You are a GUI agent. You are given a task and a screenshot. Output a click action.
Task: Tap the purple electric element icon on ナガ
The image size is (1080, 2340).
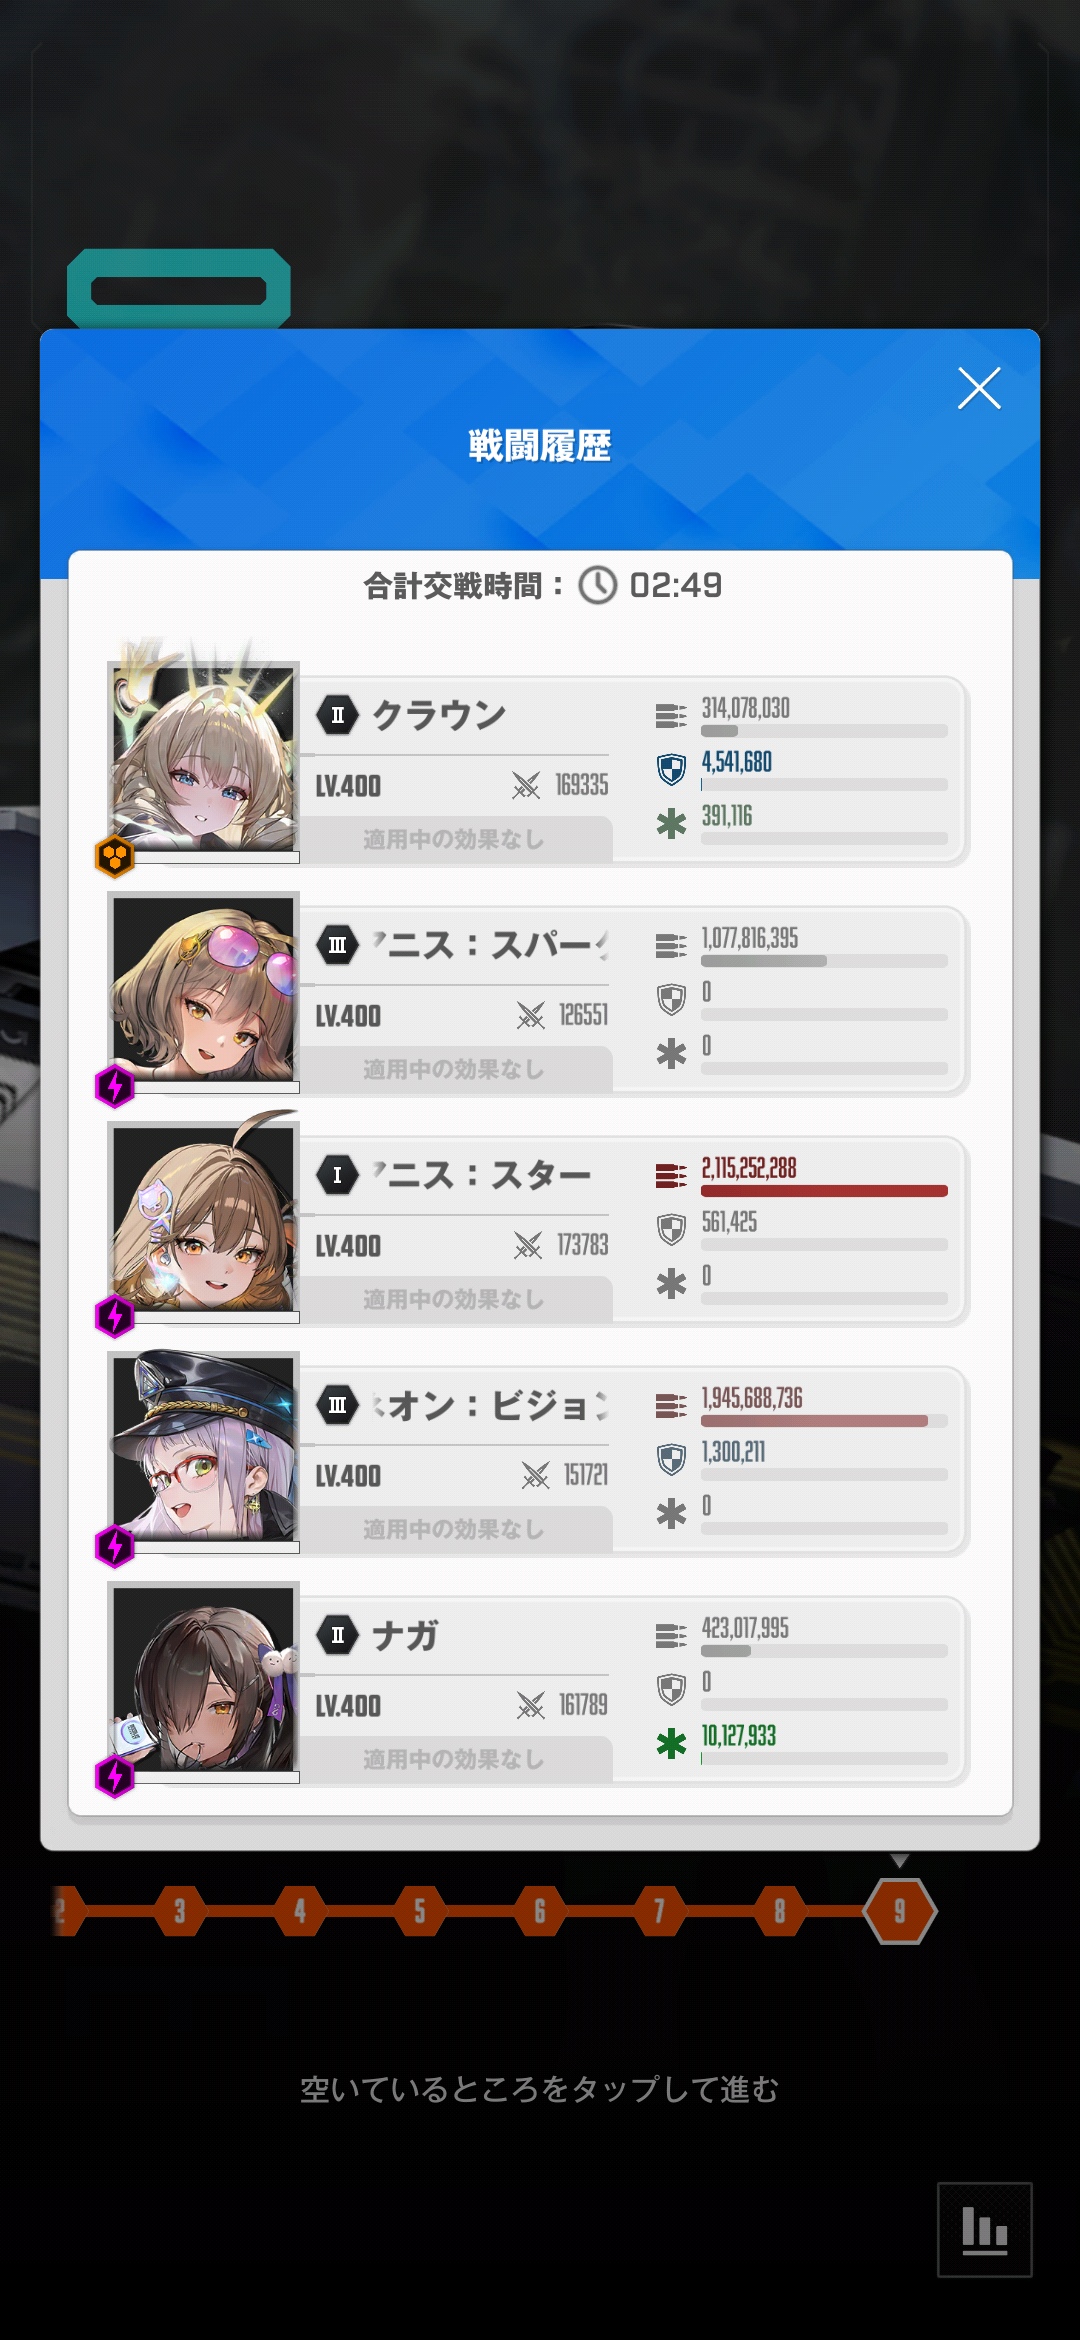click(115, 1776)
